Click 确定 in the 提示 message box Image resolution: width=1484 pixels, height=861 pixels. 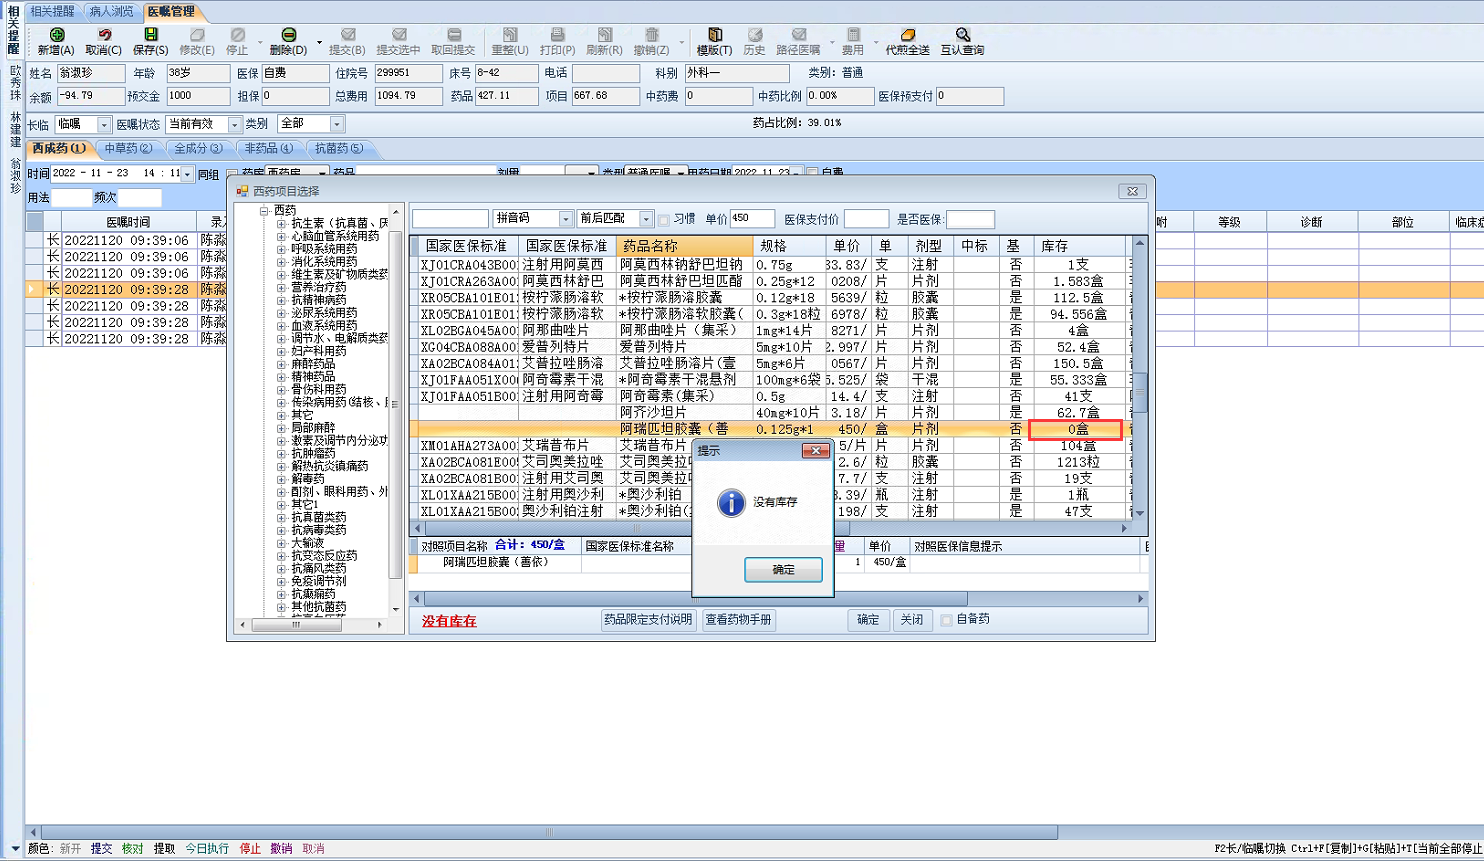(x=783, y=570)
